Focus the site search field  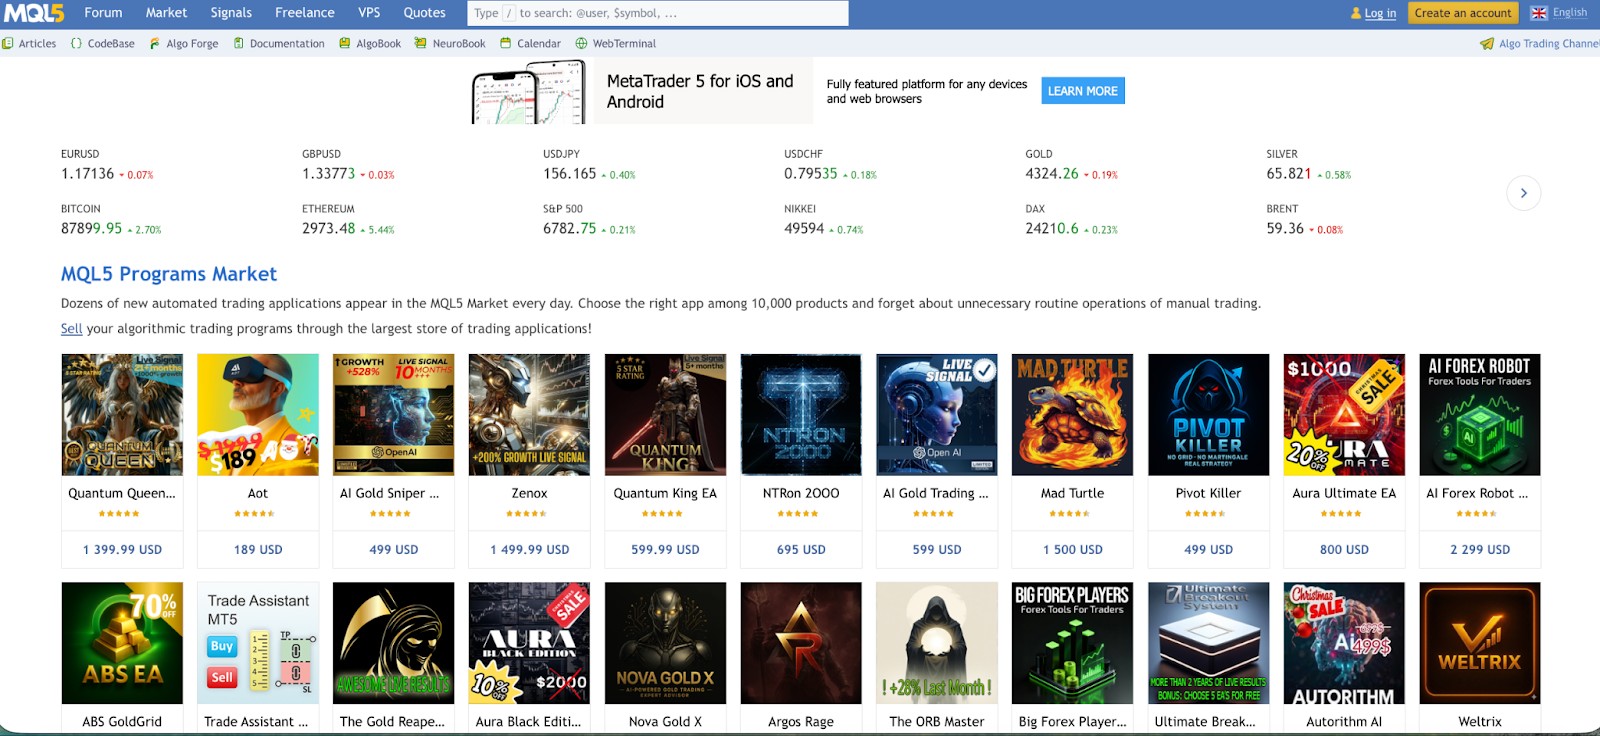tap(658, 13)
